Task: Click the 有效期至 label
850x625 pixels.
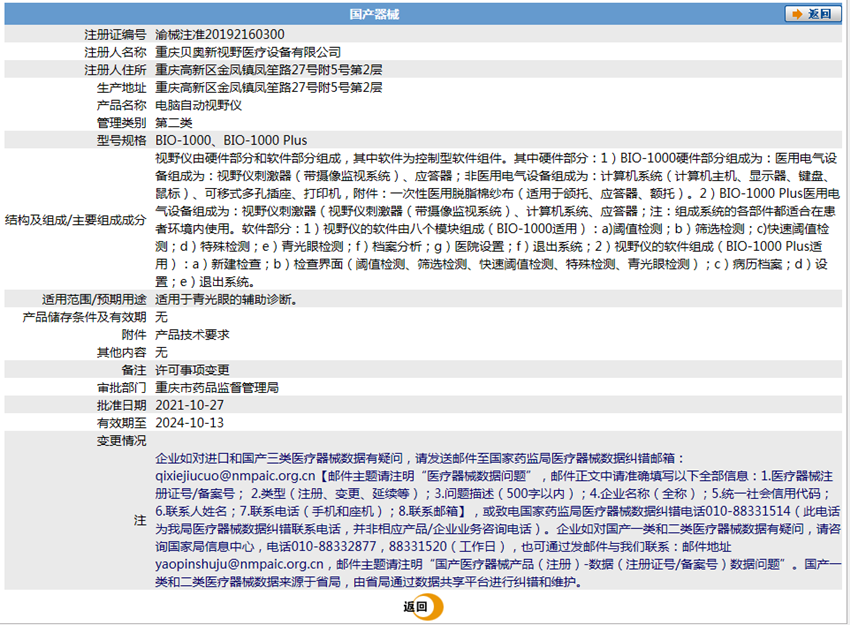Action: click(x=121, y=423)
